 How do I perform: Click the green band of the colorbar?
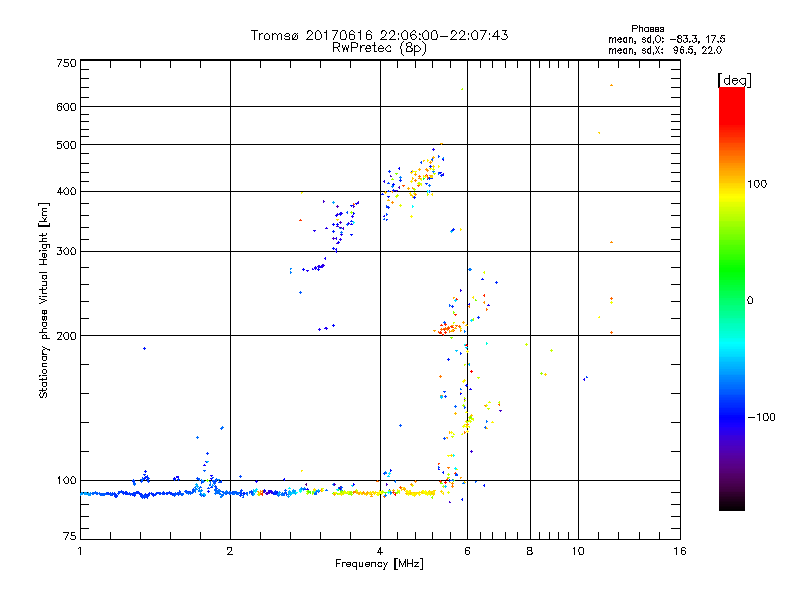731,270
